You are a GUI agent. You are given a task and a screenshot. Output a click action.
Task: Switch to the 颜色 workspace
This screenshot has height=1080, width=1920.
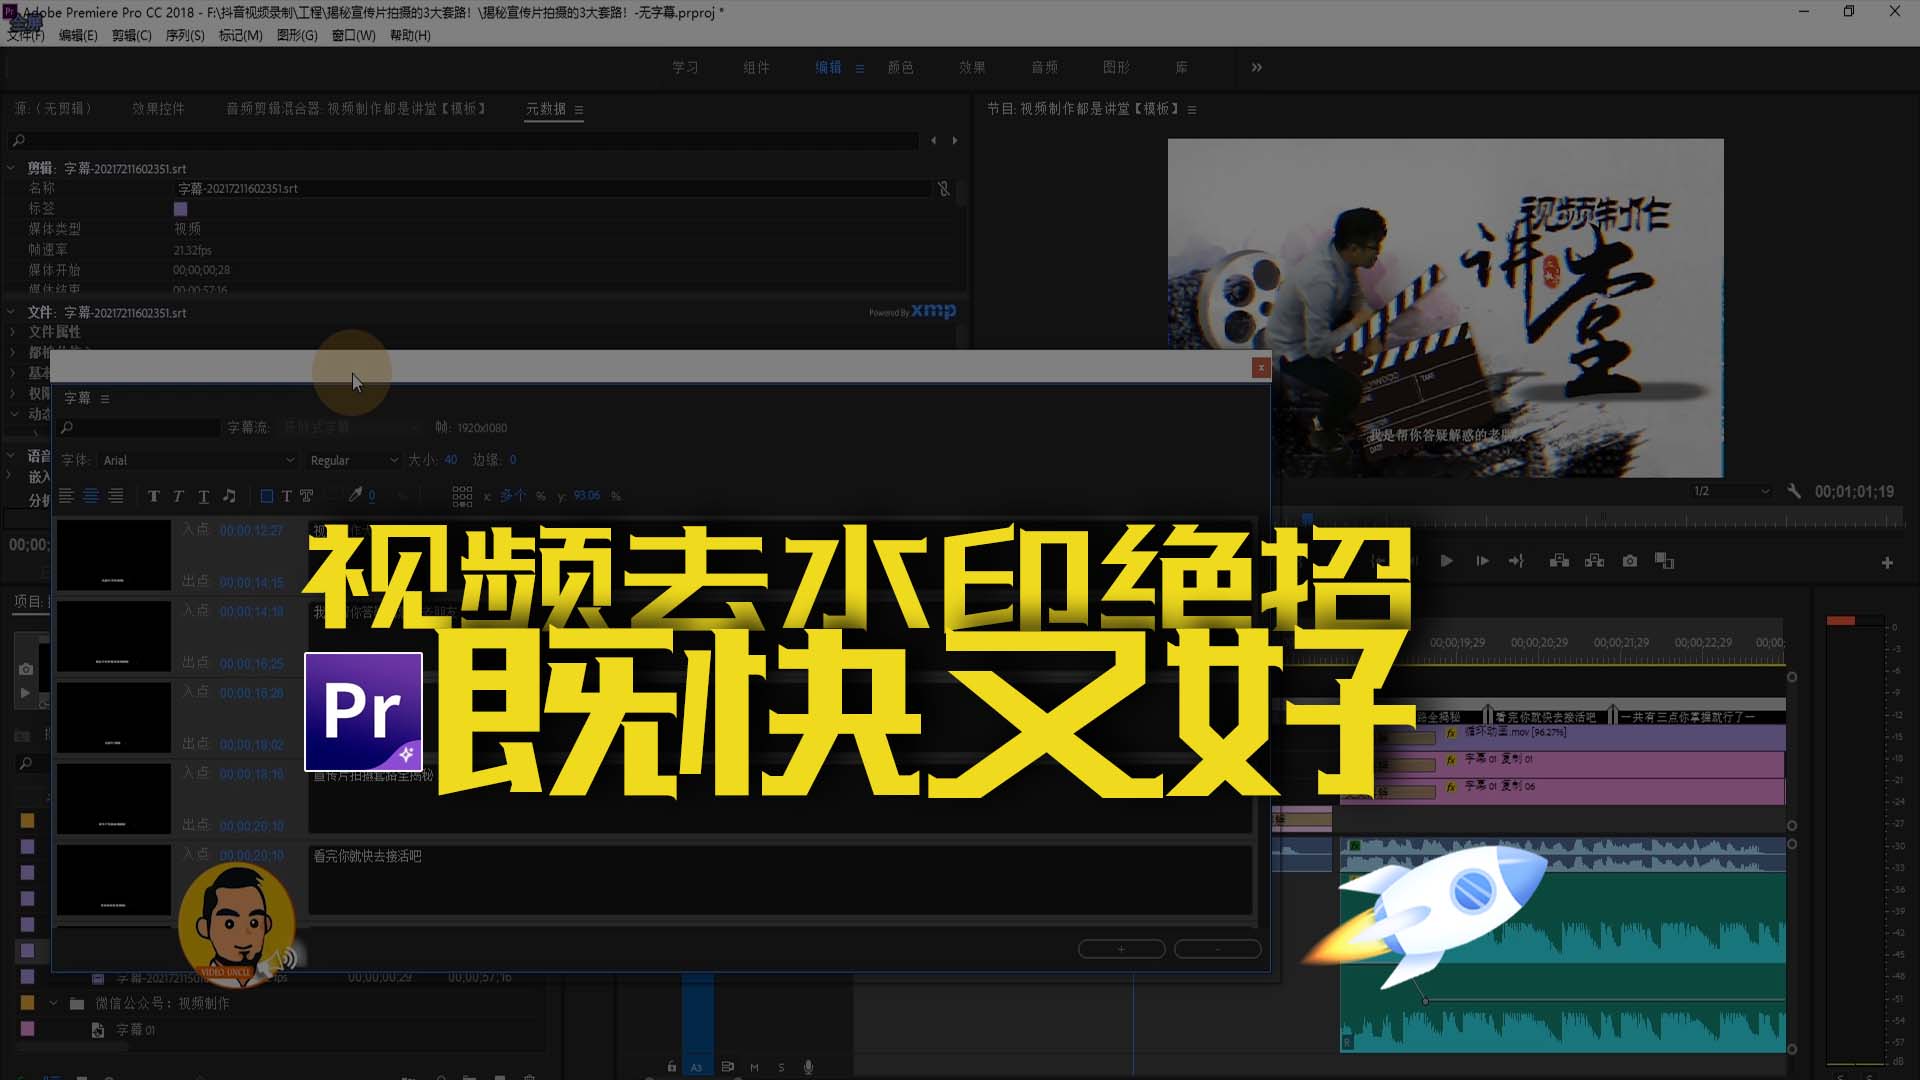pos(900,67)
